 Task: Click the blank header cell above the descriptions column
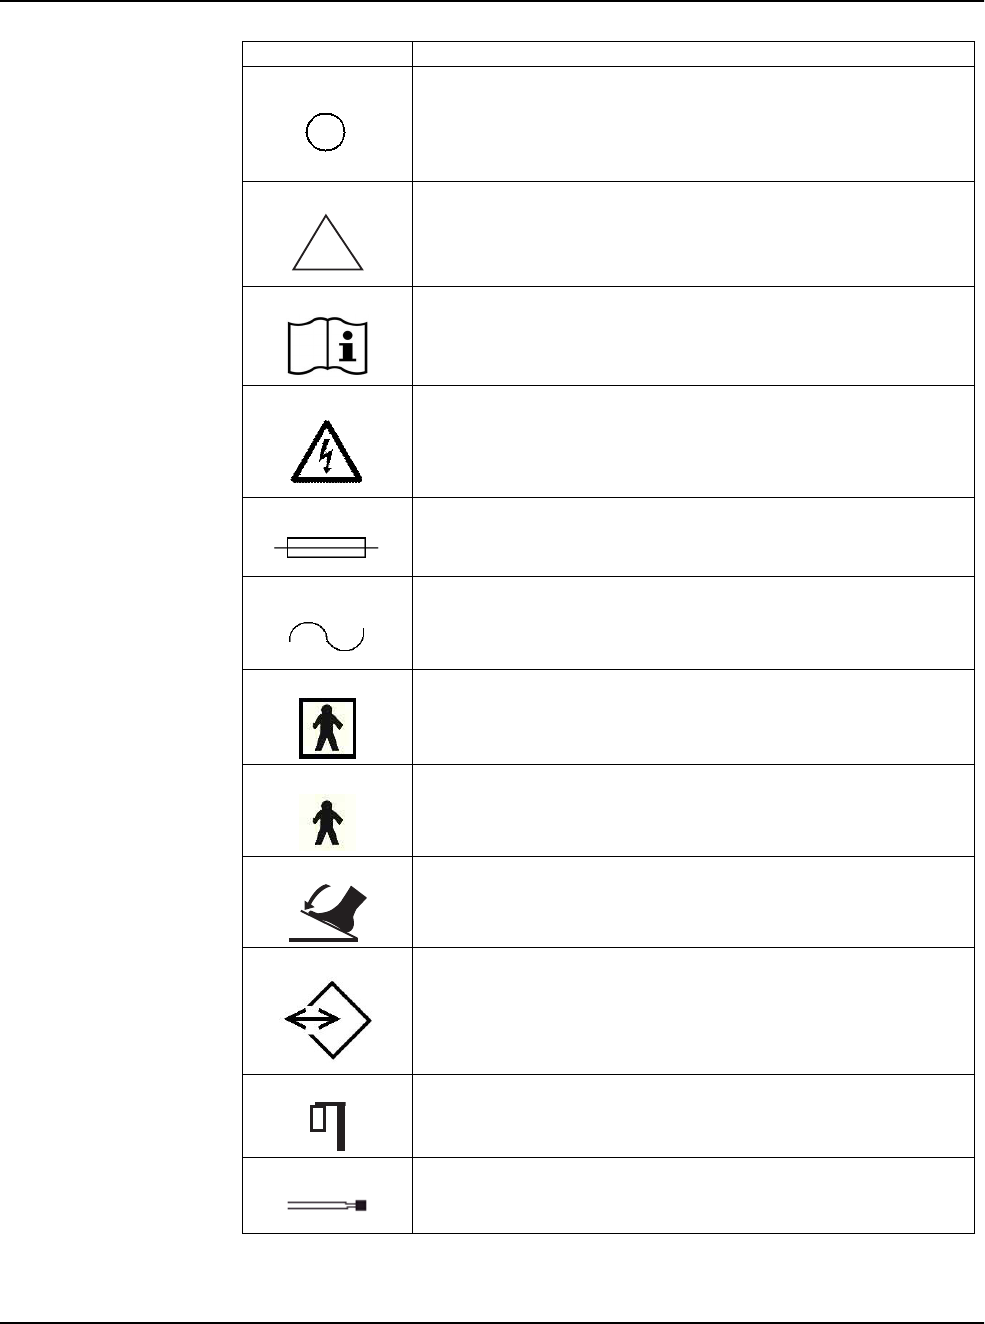pyautogui.click(x=693, y=54)
